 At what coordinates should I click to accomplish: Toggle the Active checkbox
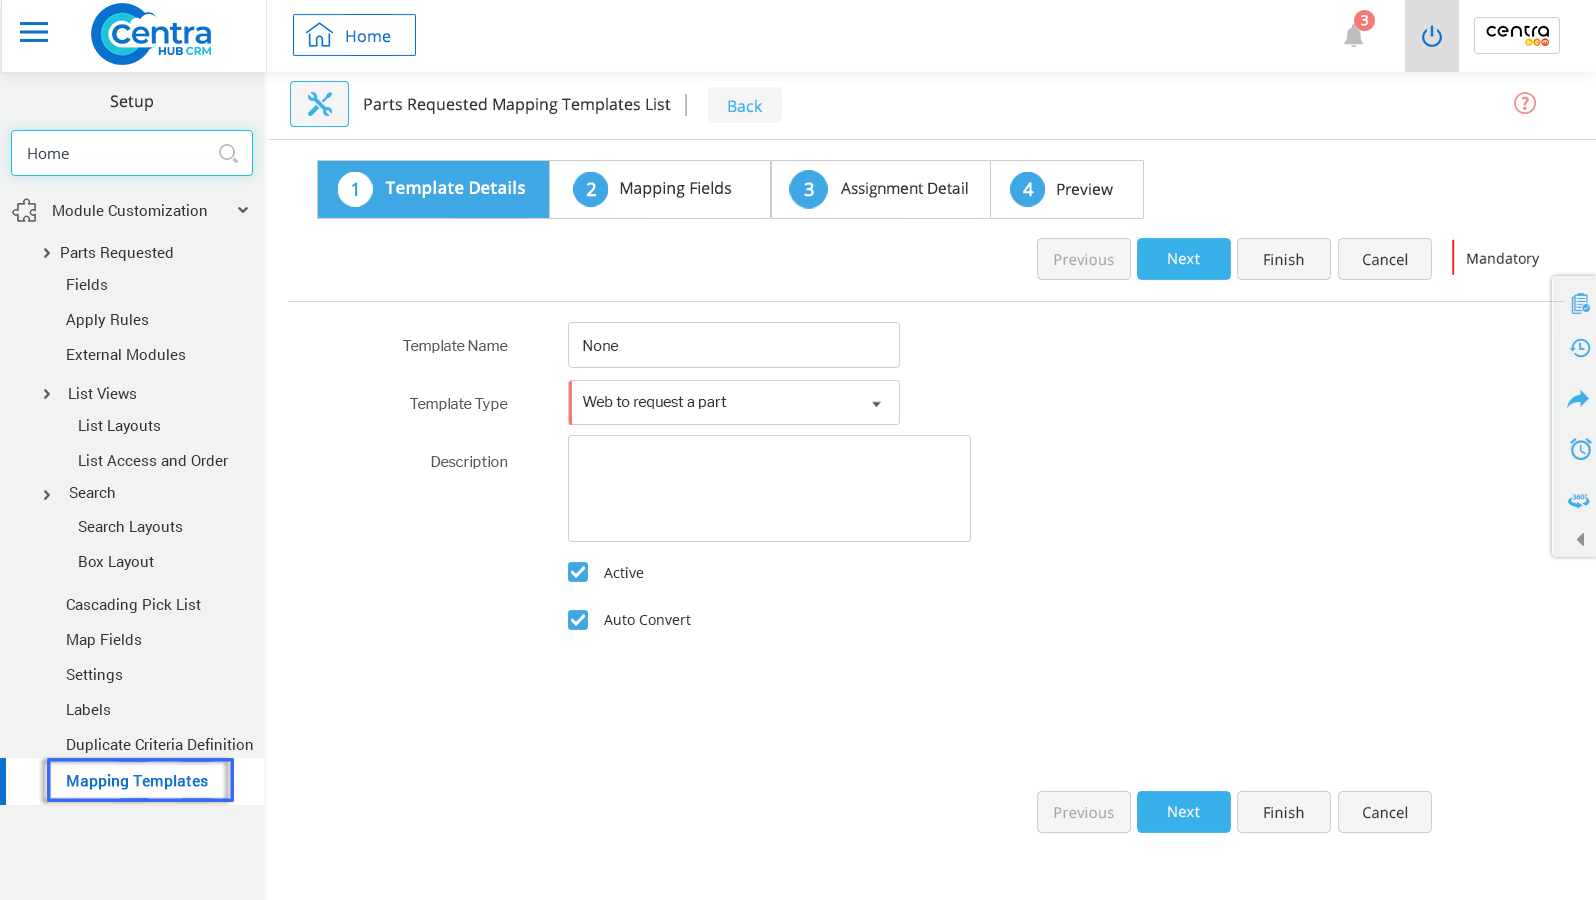click(x=578, y=572)
